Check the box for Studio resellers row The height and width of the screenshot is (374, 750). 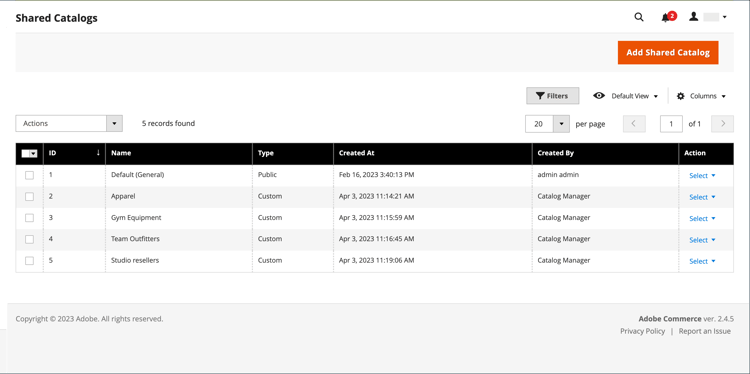click(x=30, y=261)
